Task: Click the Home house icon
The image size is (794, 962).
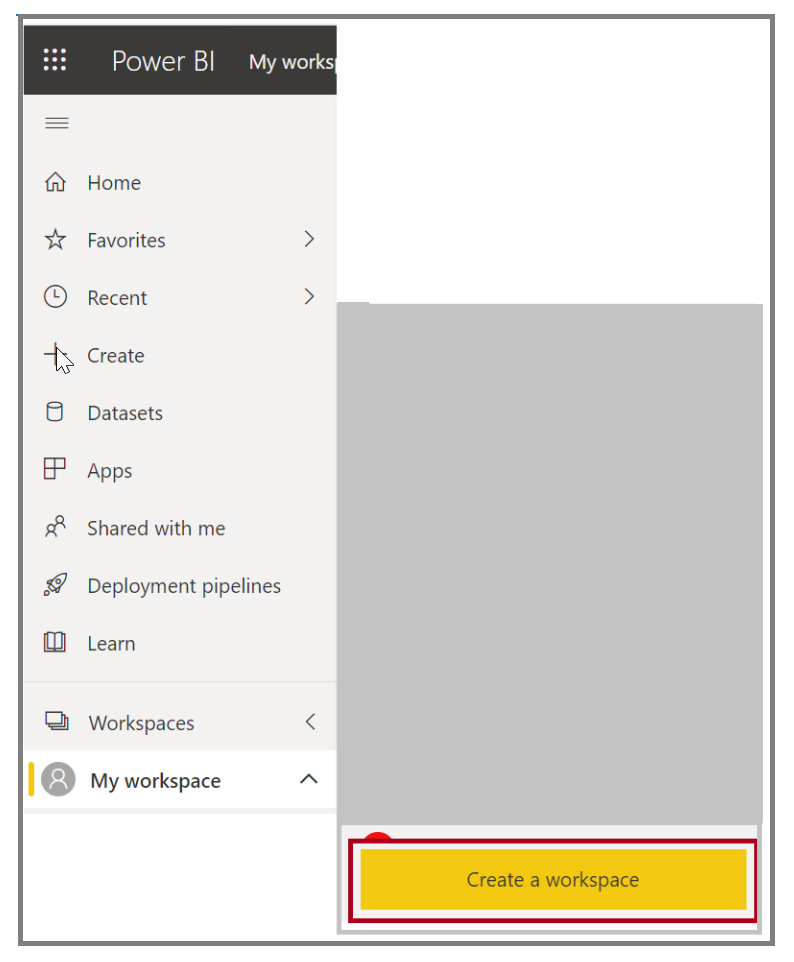Action: point(55,182)
